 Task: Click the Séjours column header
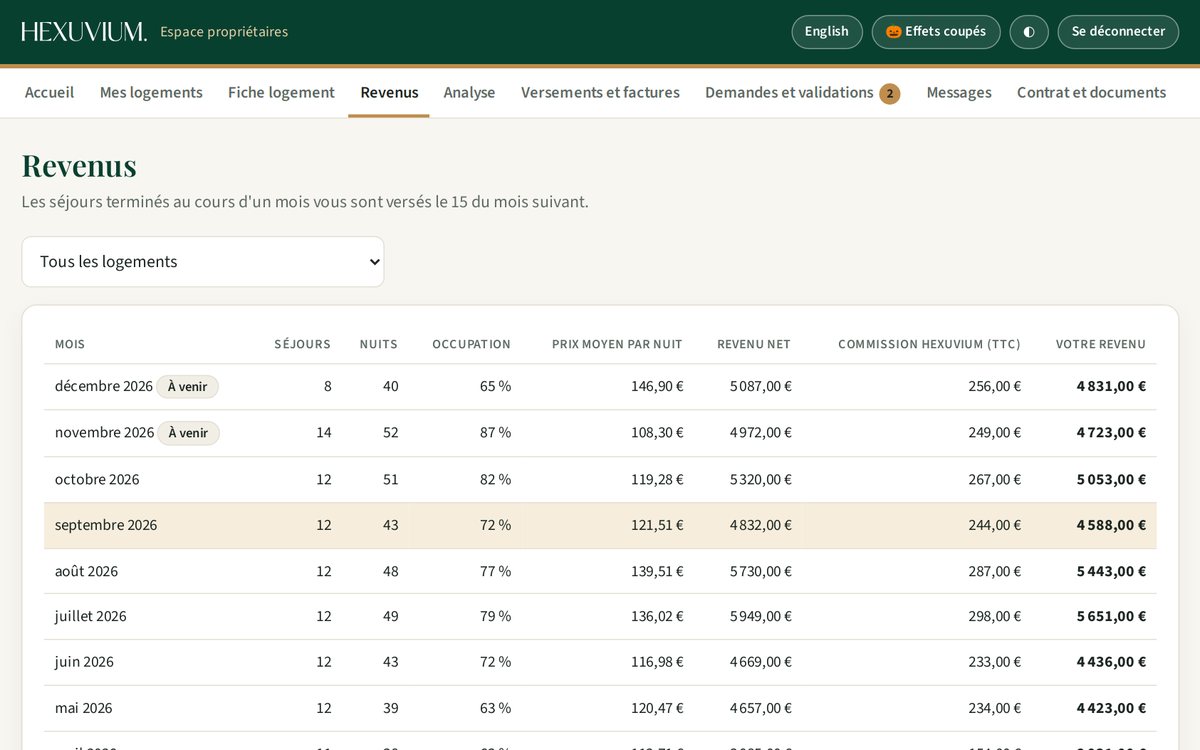(302, 344)
